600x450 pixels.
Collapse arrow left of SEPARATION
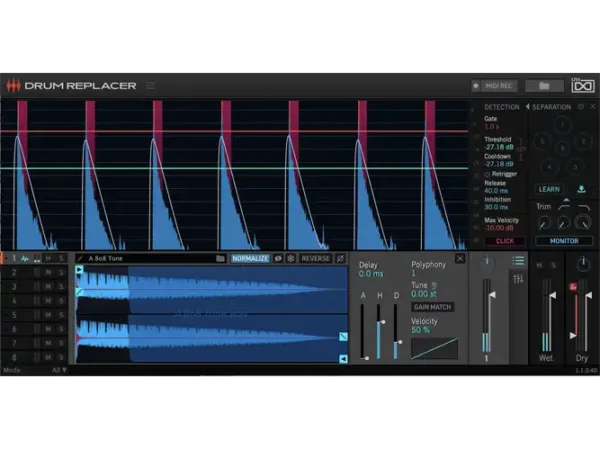[527, 107]
